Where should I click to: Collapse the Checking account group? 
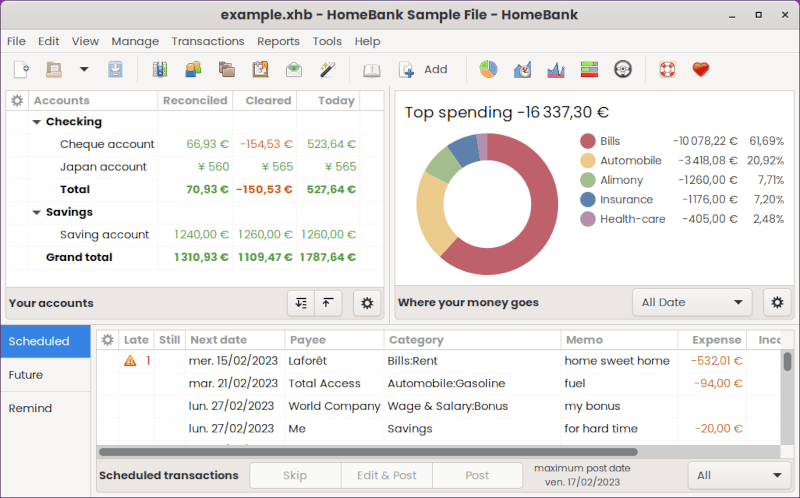pyautogui.click(x=37, y=122)
